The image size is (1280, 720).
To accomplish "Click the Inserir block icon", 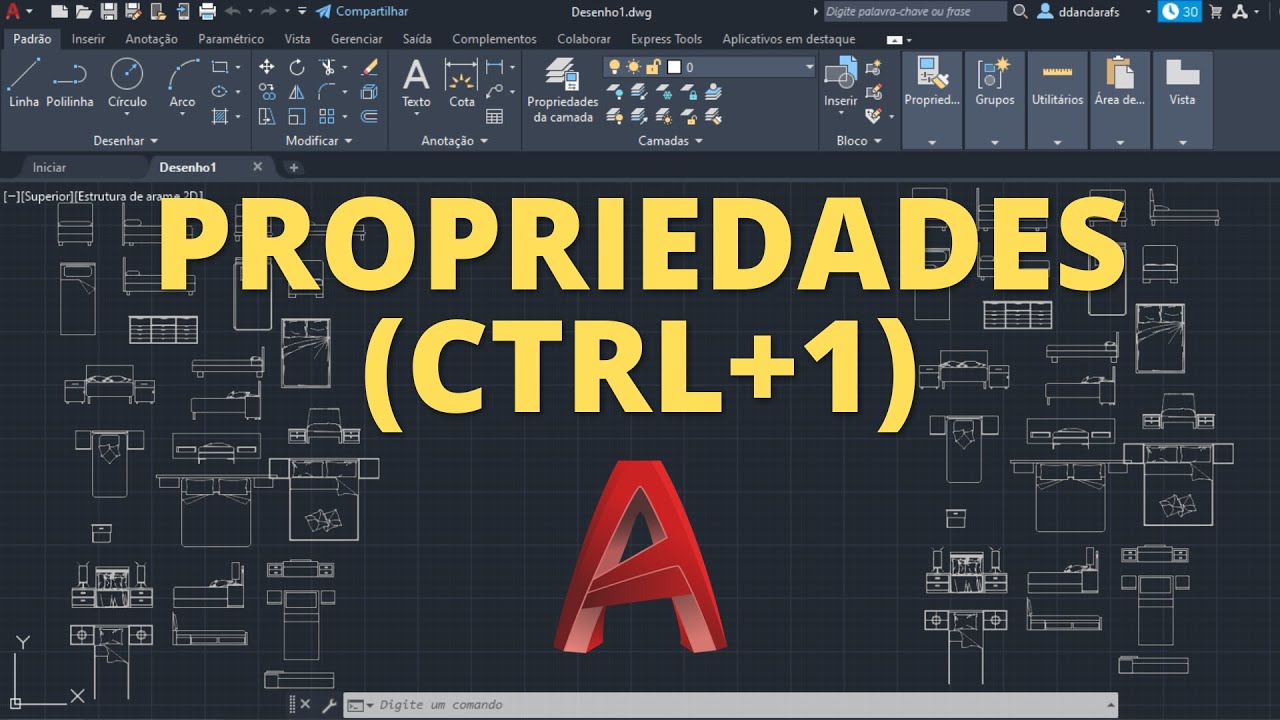I will click(840, 82).
